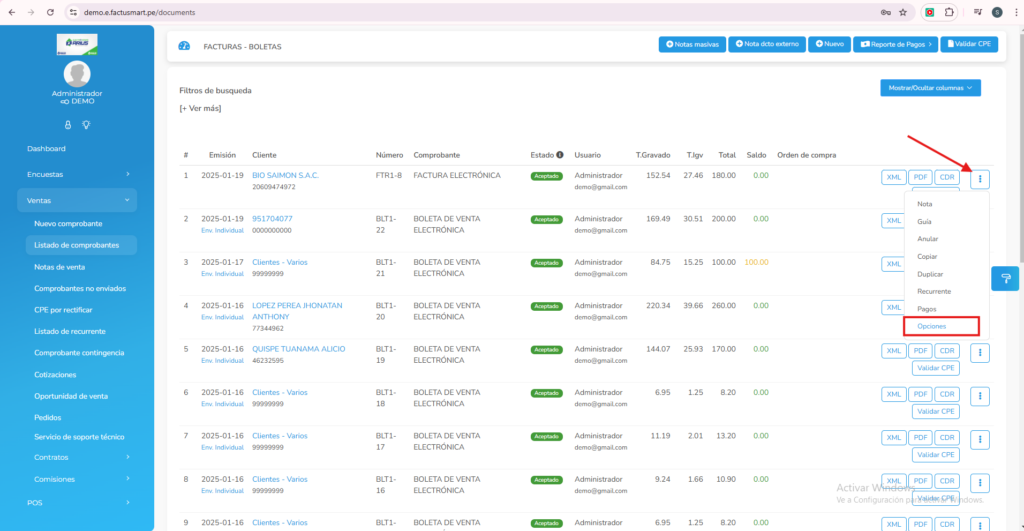This screenshot has height=531, width=1024.
Task: Expand the Contratos submenu
Action: (x=82, y=457)
